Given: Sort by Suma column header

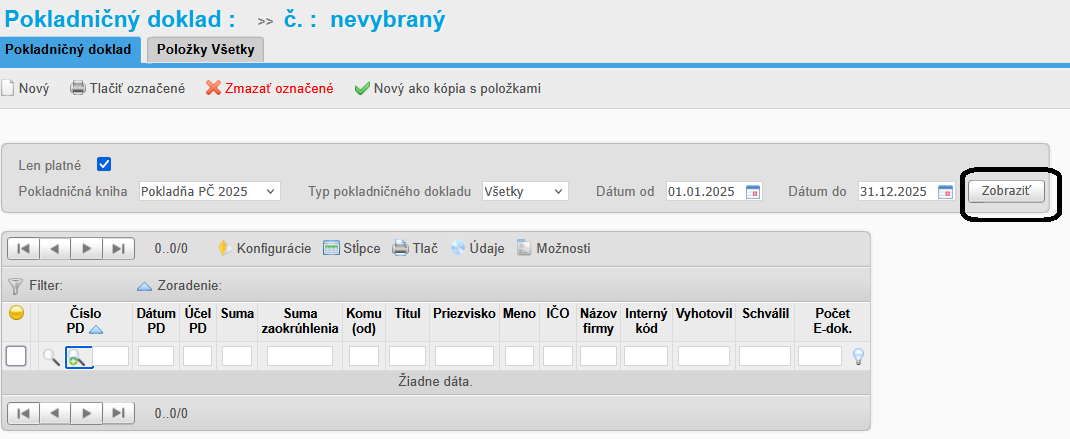Looking at the screenshot, I should click(x=237, y=313).
